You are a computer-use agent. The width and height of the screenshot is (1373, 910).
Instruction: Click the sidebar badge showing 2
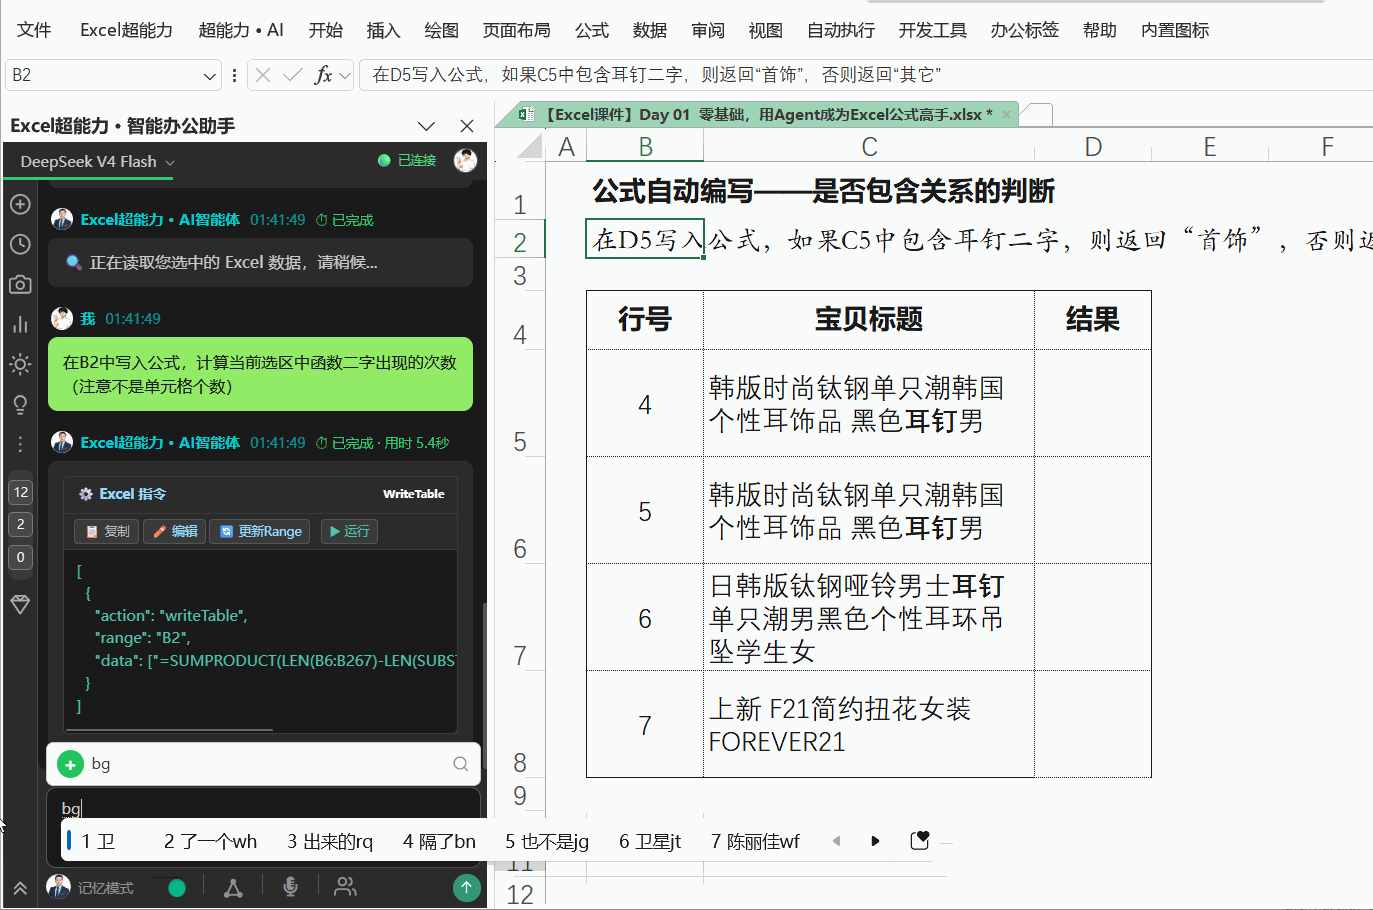pos(21,524)
